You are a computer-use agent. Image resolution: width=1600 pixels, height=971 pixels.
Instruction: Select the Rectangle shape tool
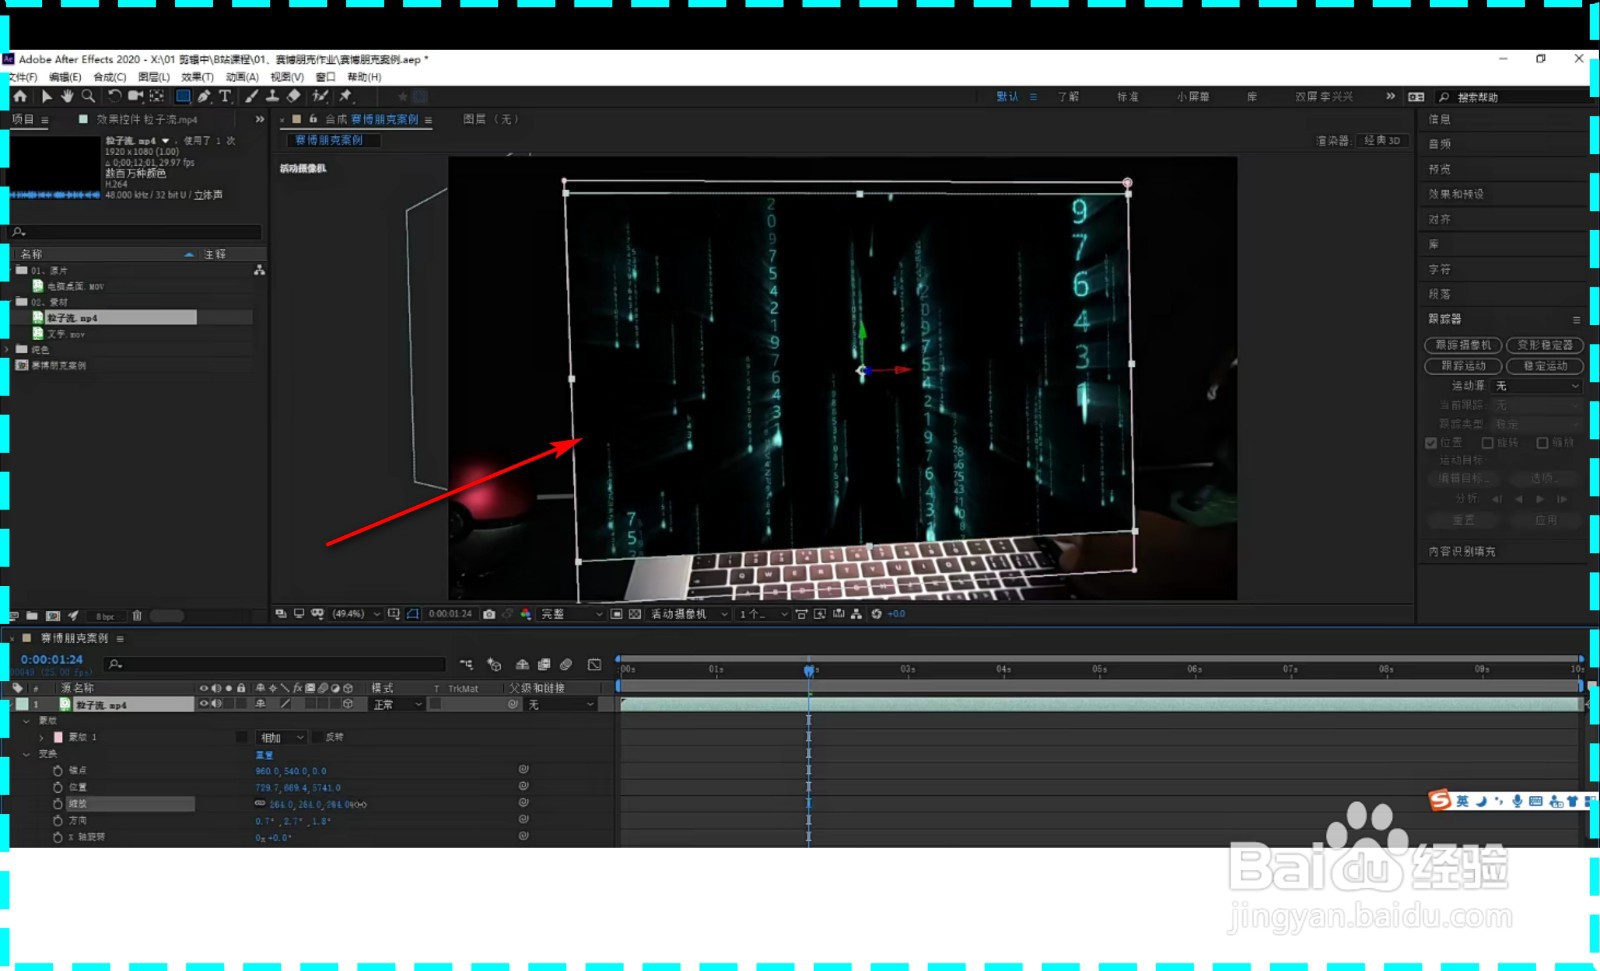(x=183, y=96)
